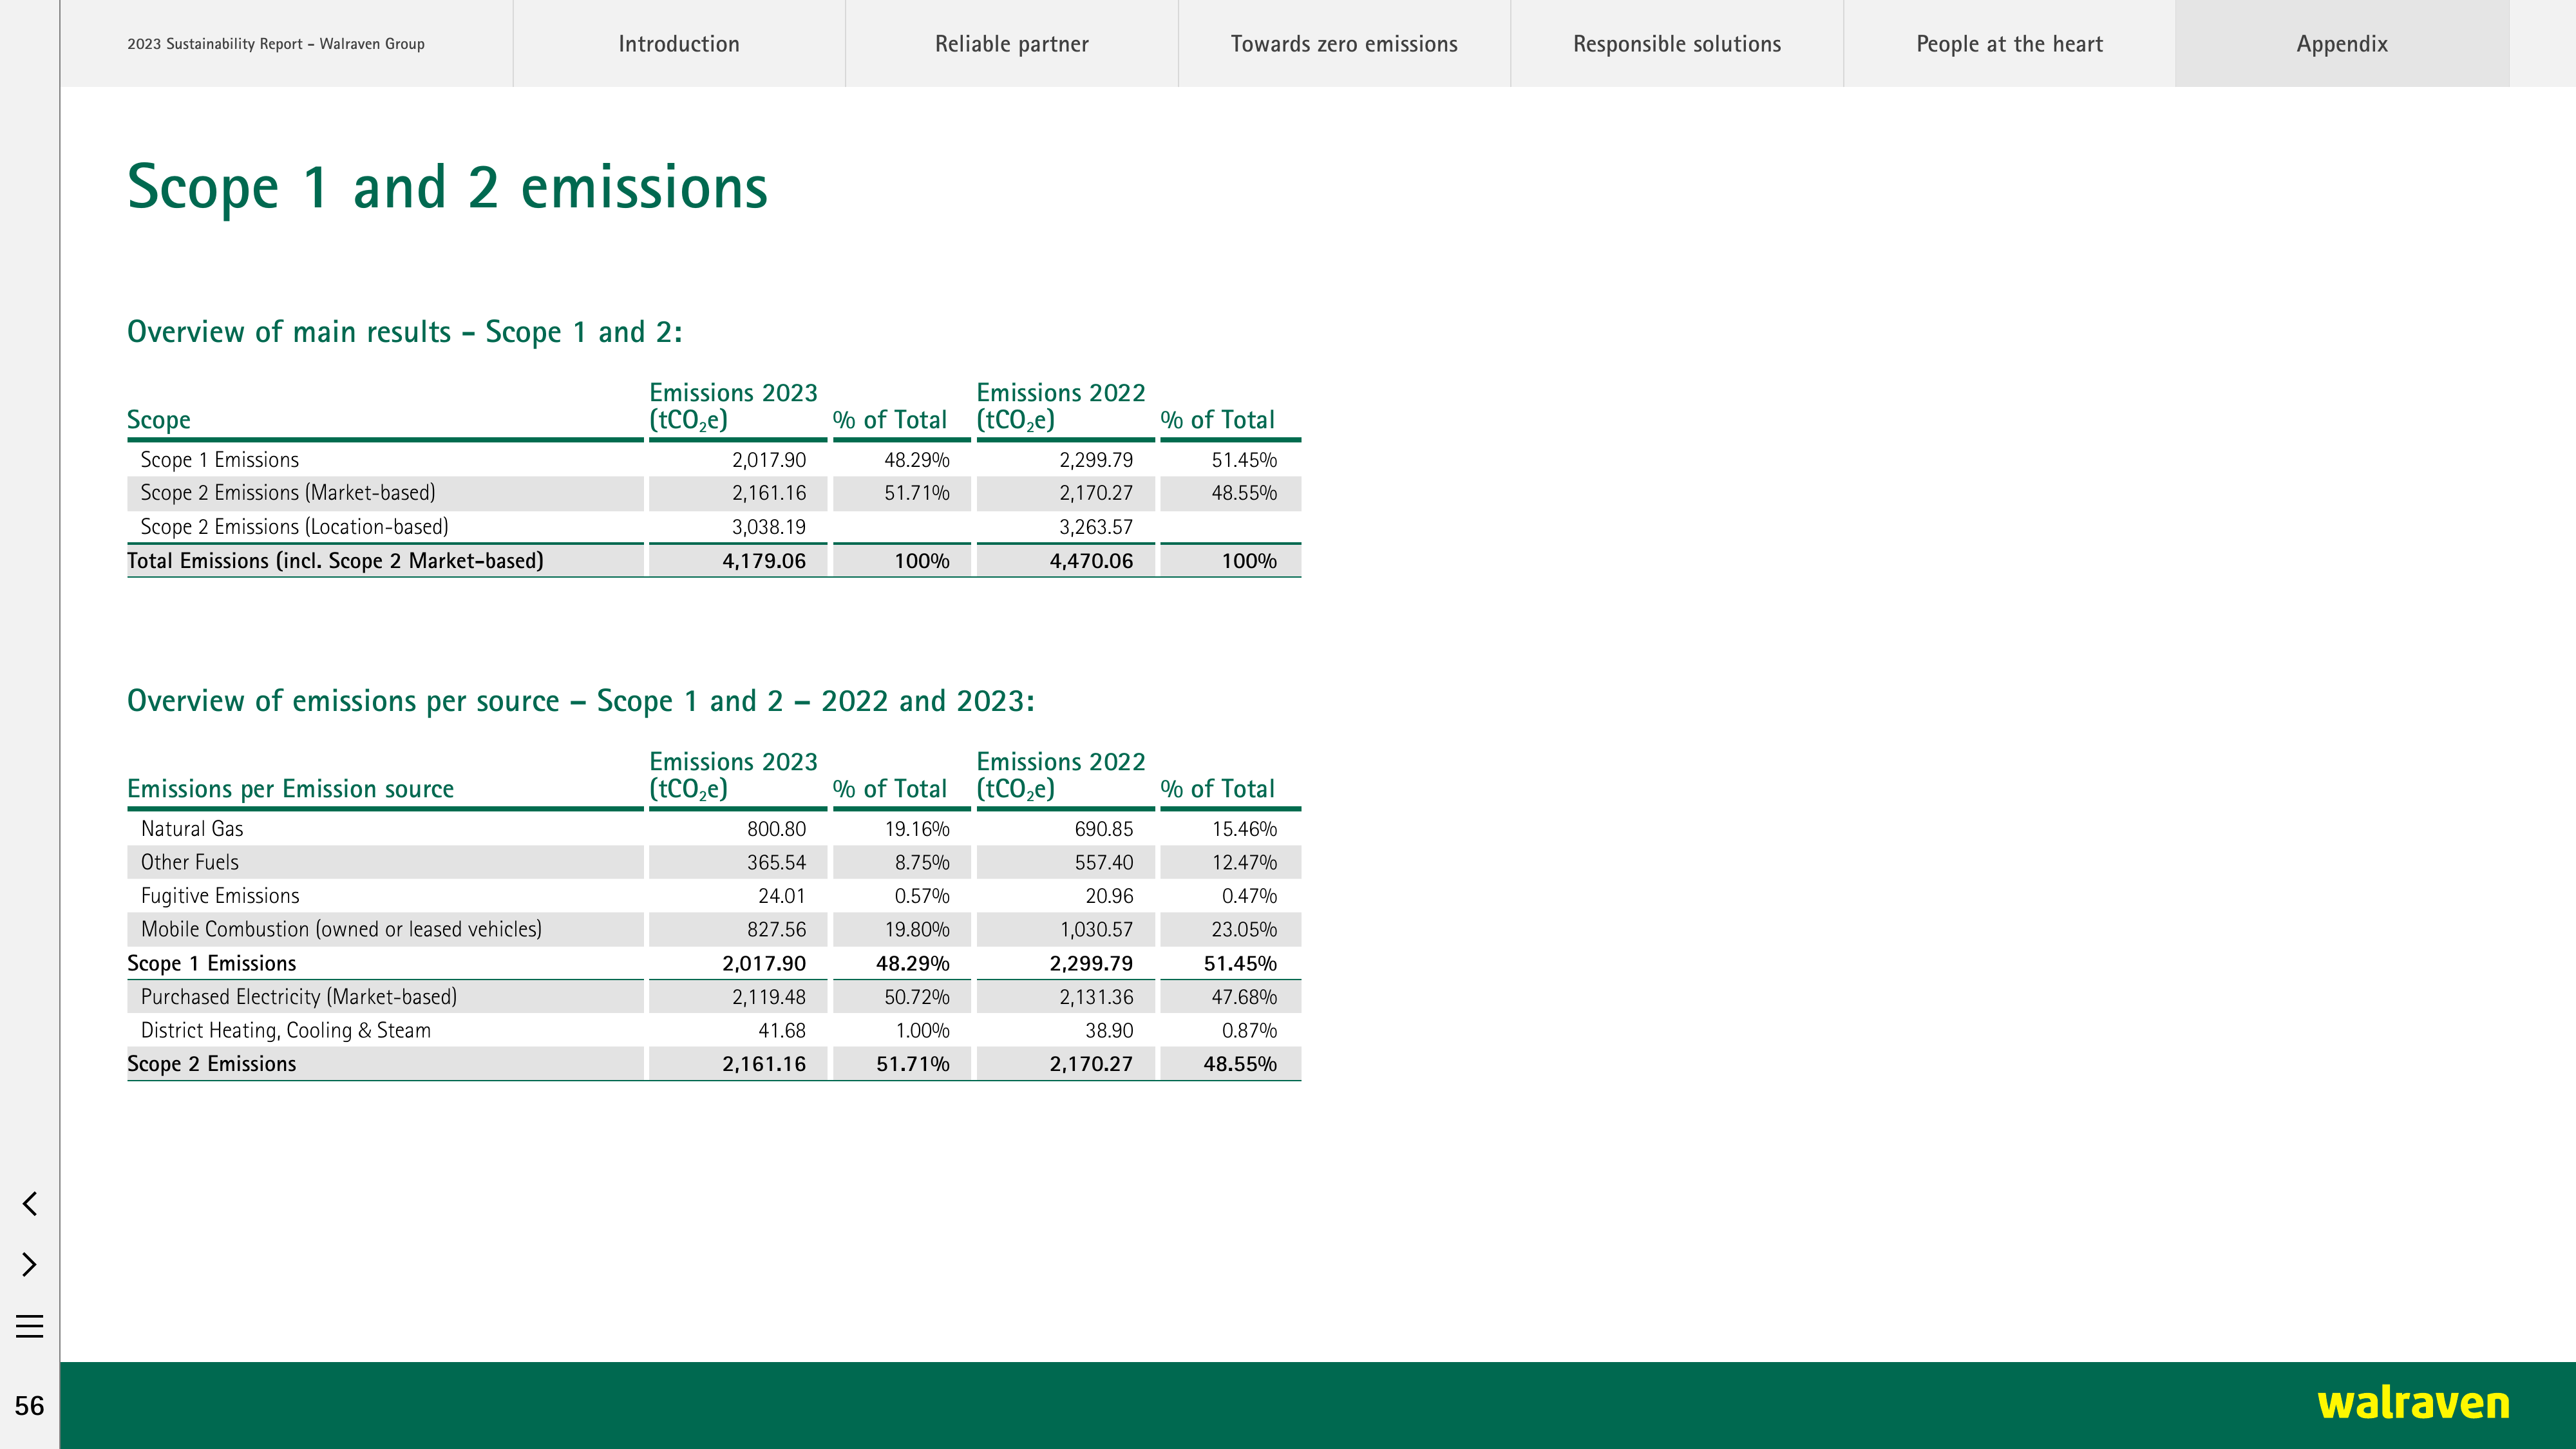
Task: Open the Introduction tab
Action: pos(679,44)
